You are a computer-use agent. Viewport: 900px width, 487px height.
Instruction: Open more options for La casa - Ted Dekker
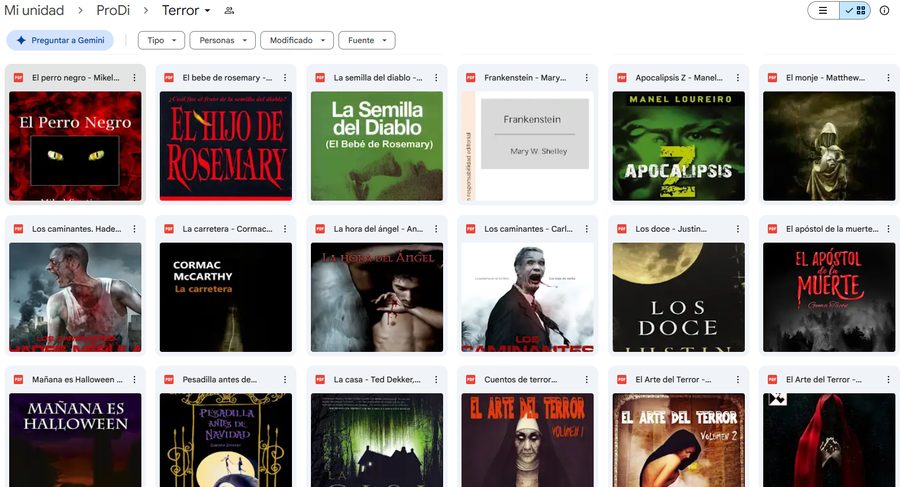coord(436,380)
